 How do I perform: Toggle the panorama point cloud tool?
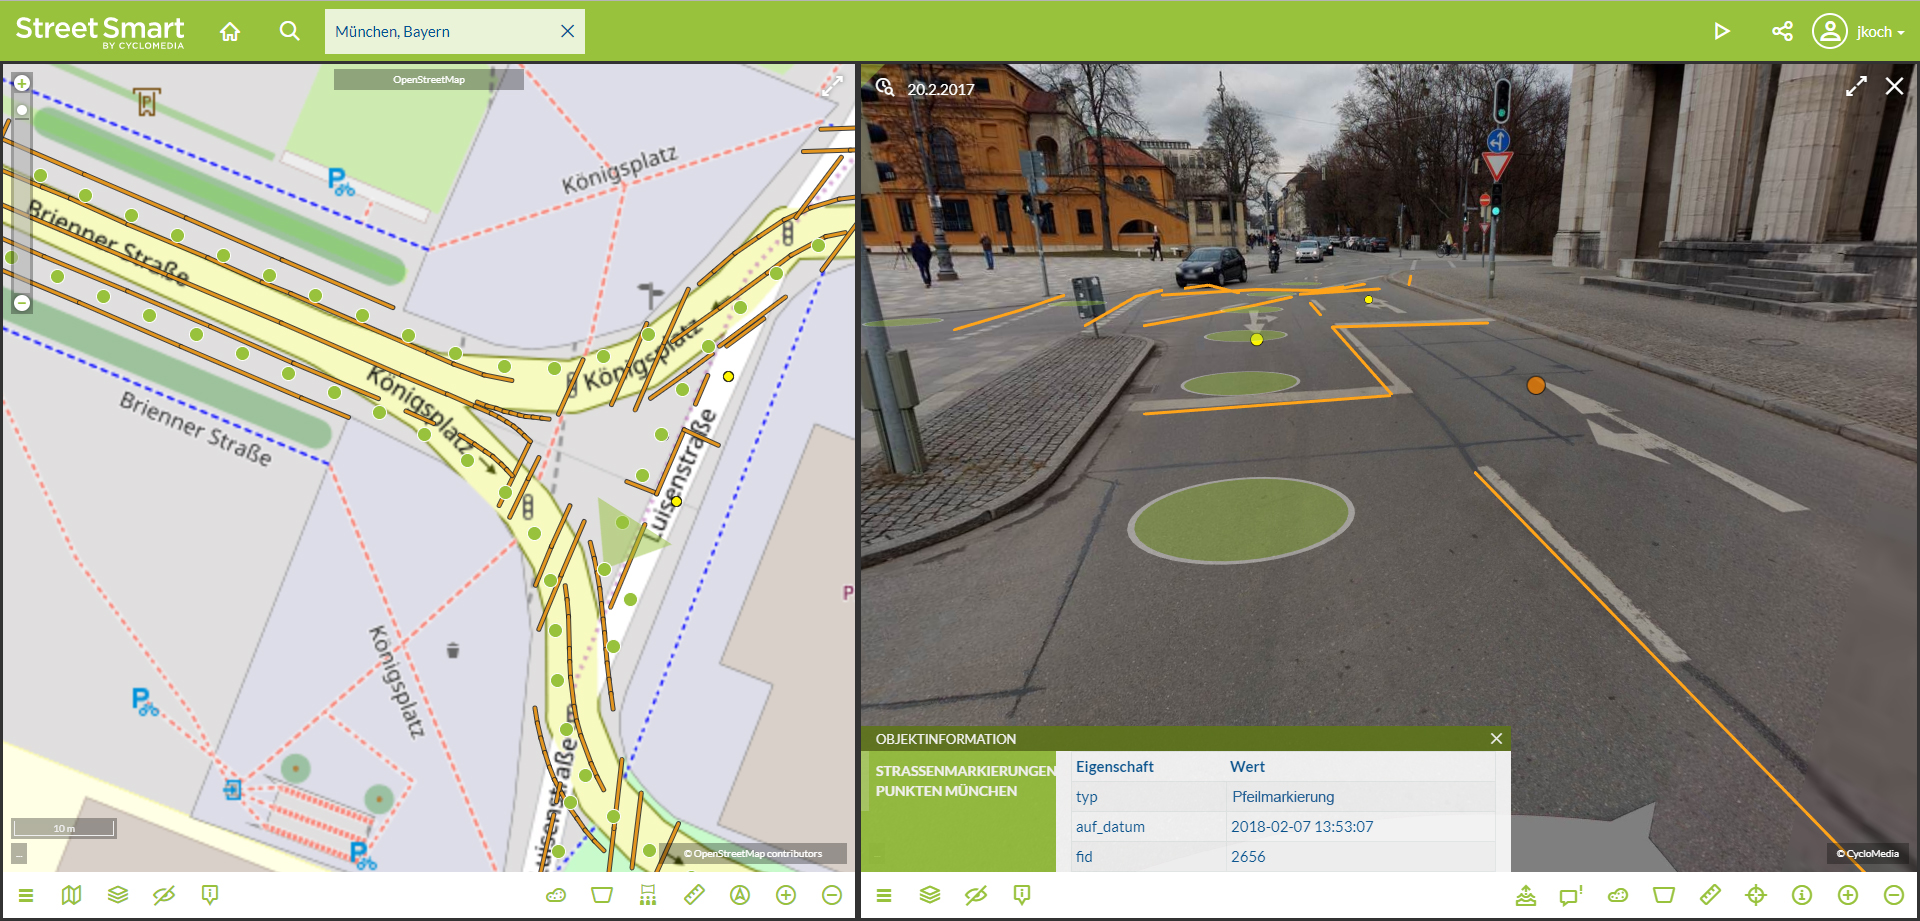[x=1618, y=895]
